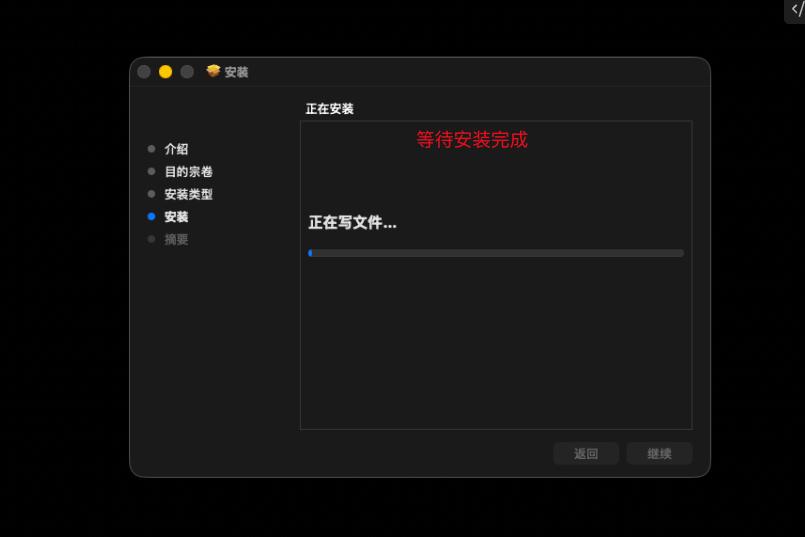
Task: Click the grey close button of installer window
Action: click(144, 72)
